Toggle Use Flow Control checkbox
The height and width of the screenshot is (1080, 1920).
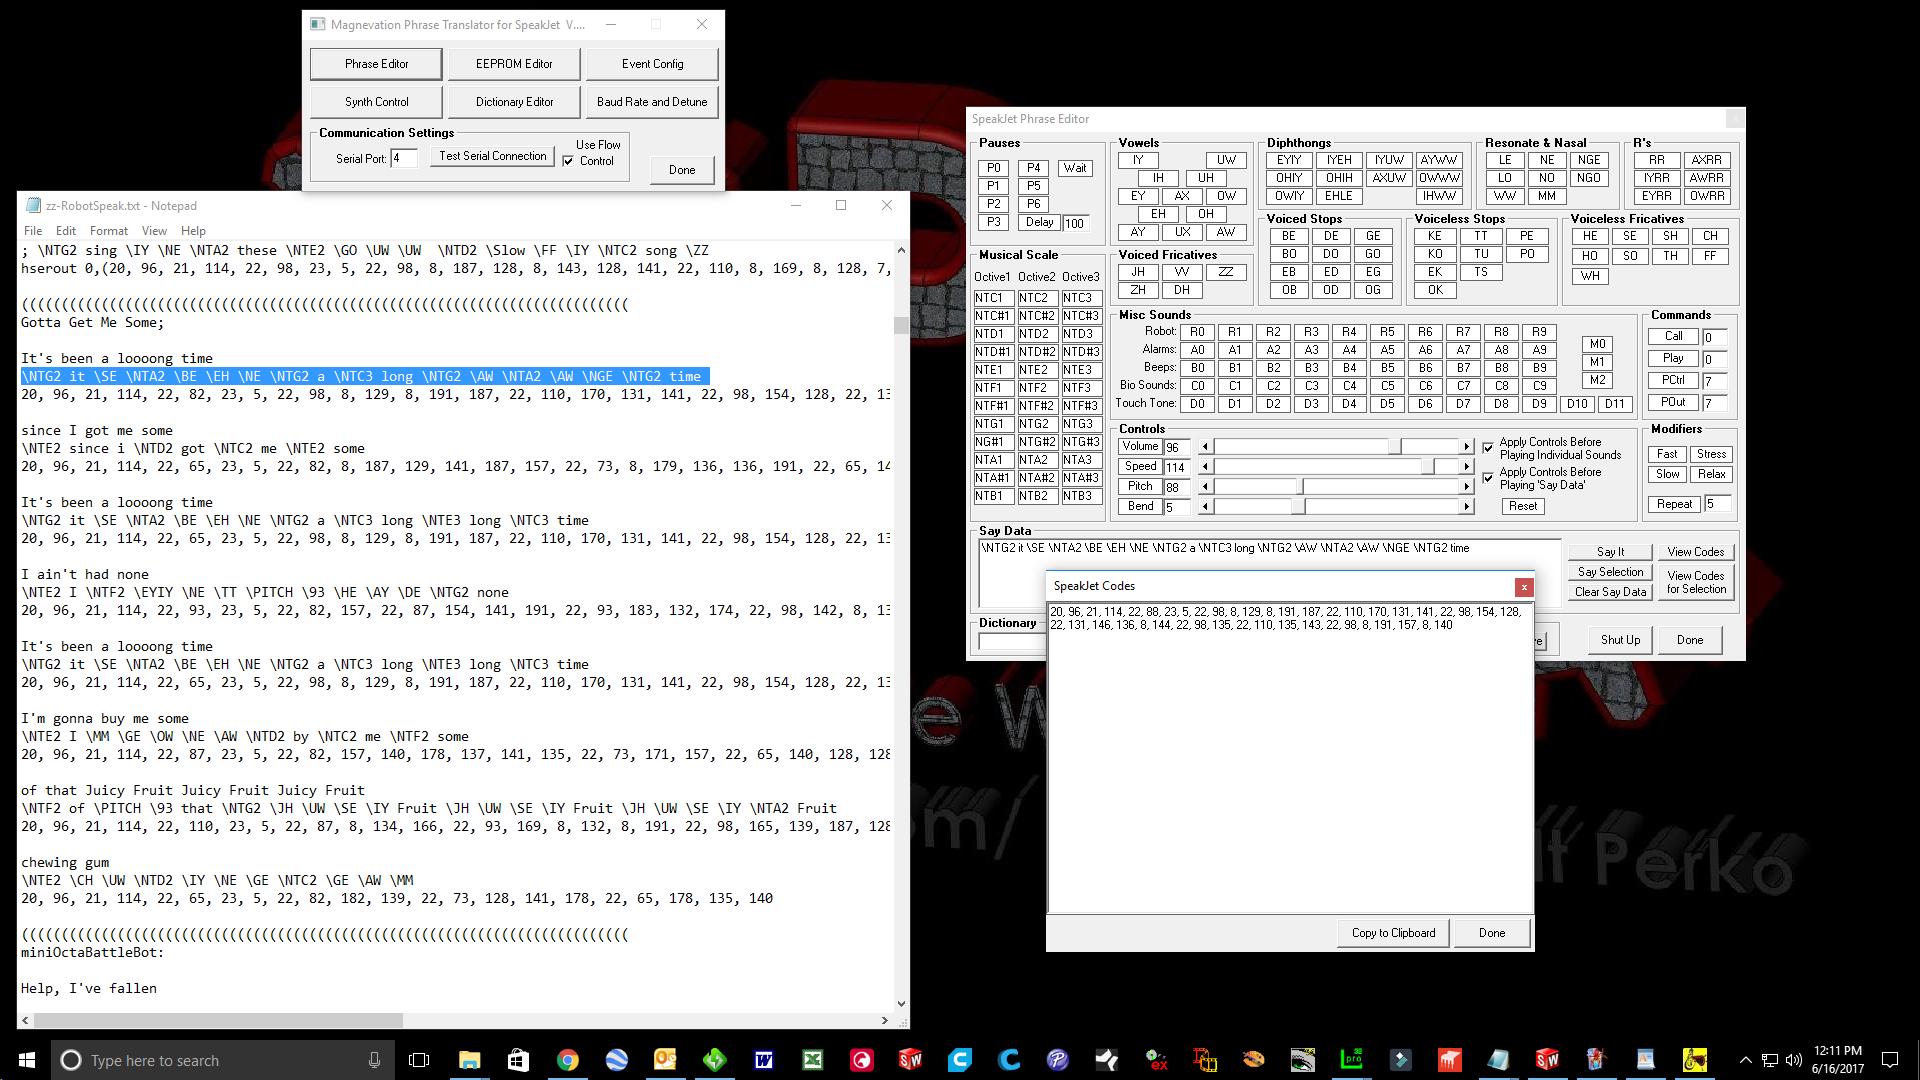[569, 161]
